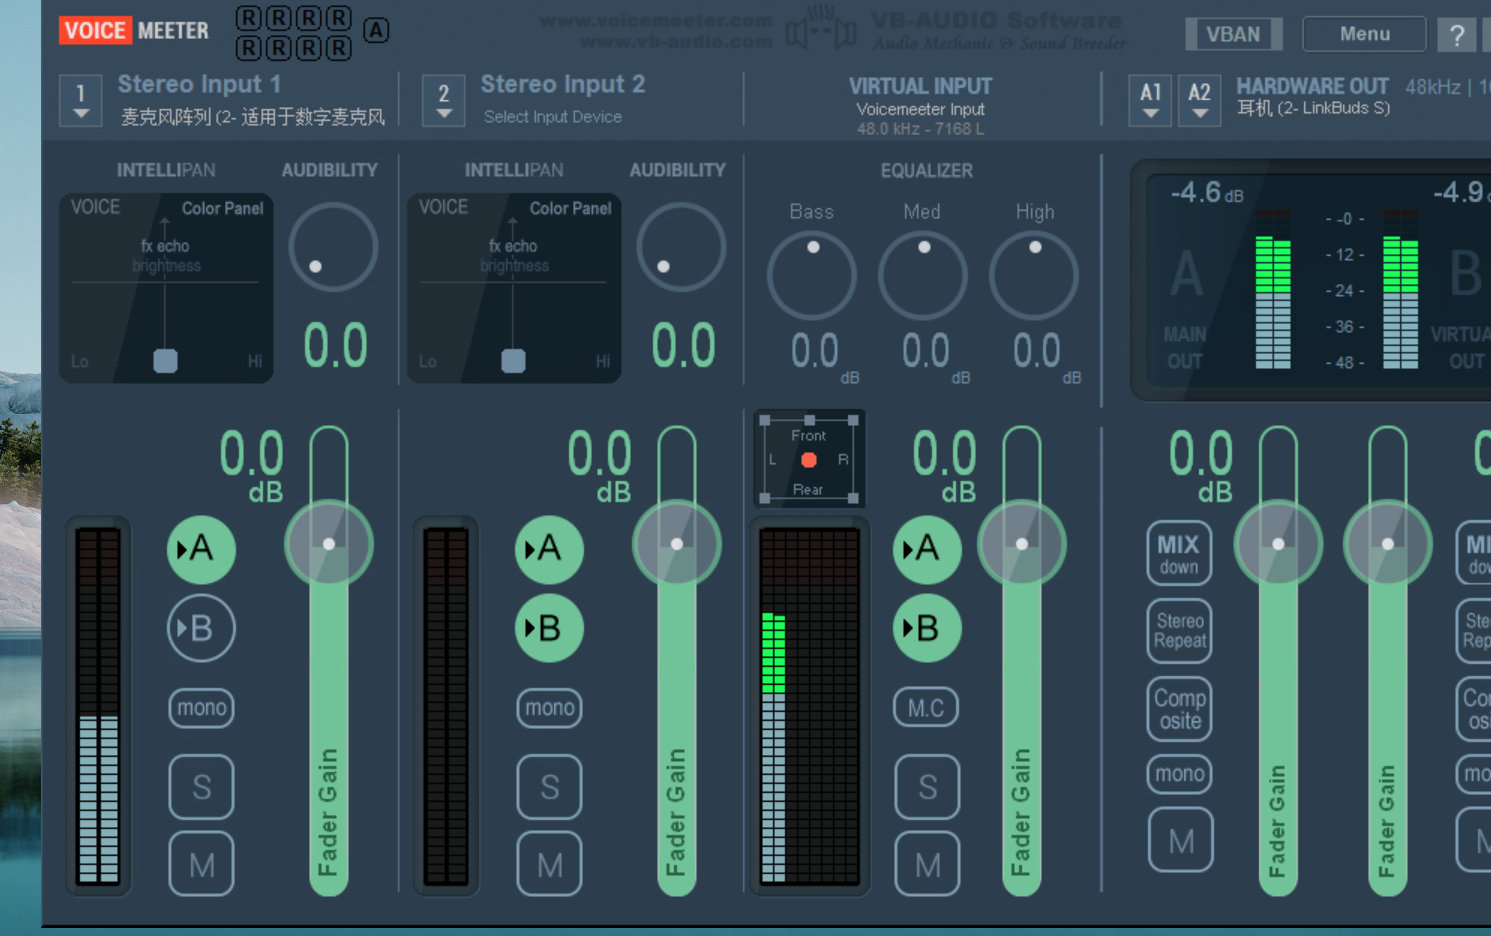Mute Stereo Input 1 strip
This screenshot has width=1491, height=936.
201,864
